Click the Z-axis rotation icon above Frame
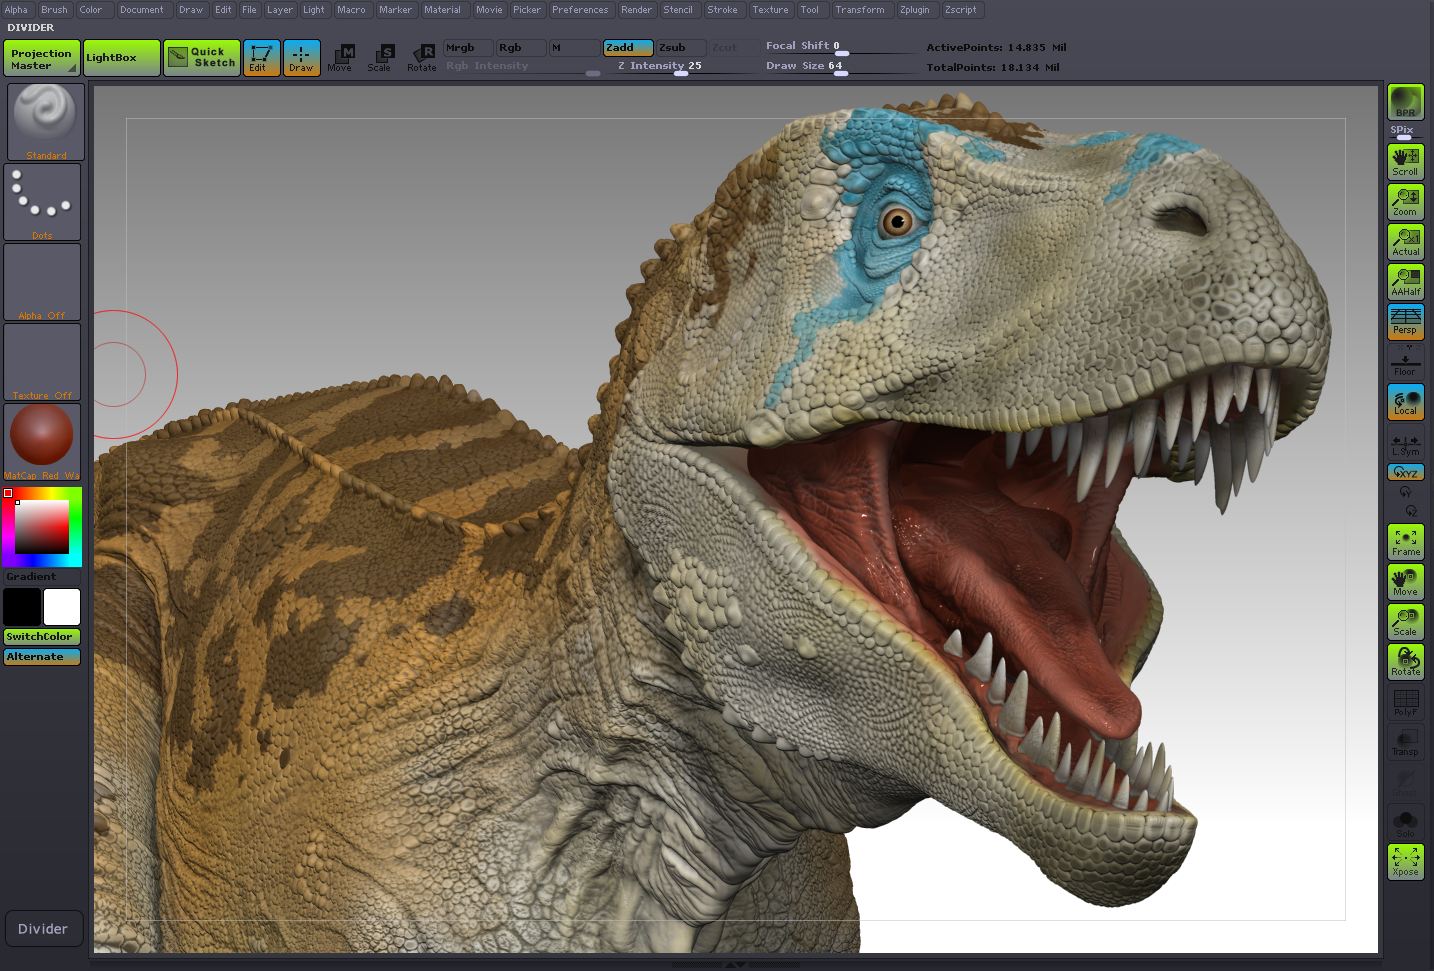This screenshot has width=1434, height=971. coord(1411,511)
